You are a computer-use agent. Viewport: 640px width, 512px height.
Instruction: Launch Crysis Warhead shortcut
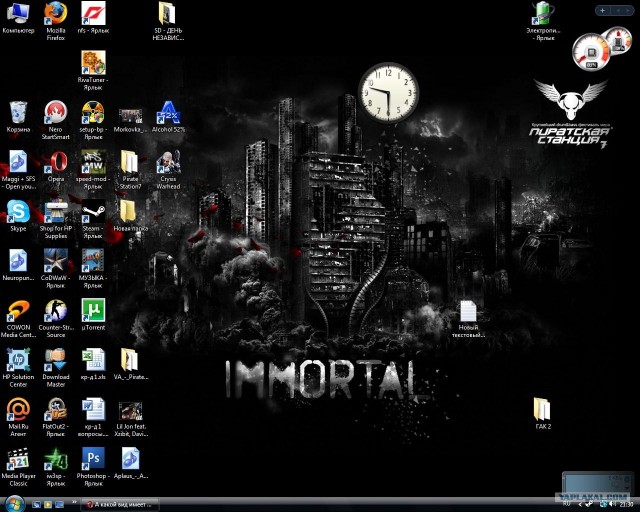[x=168, y=170]
